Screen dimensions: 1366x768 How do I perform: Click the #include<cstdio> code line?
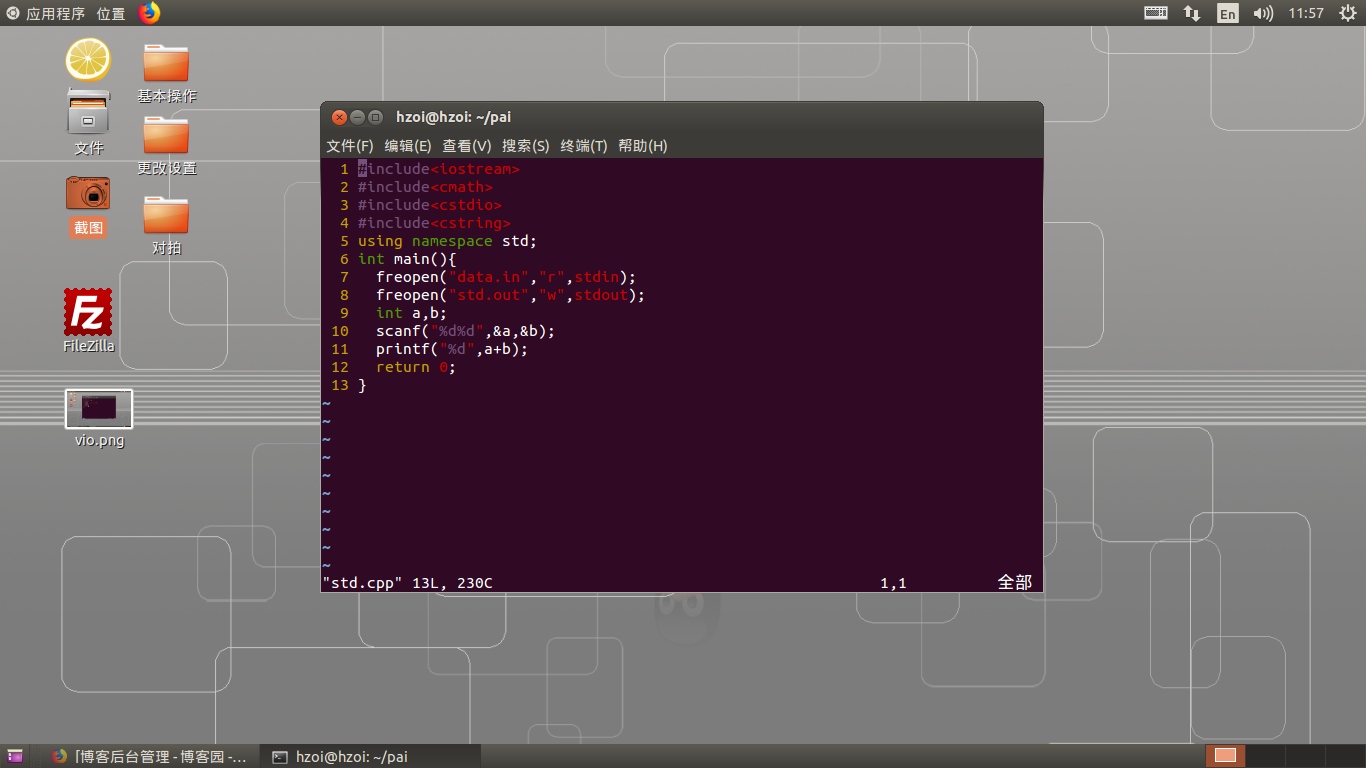(430, 205)
